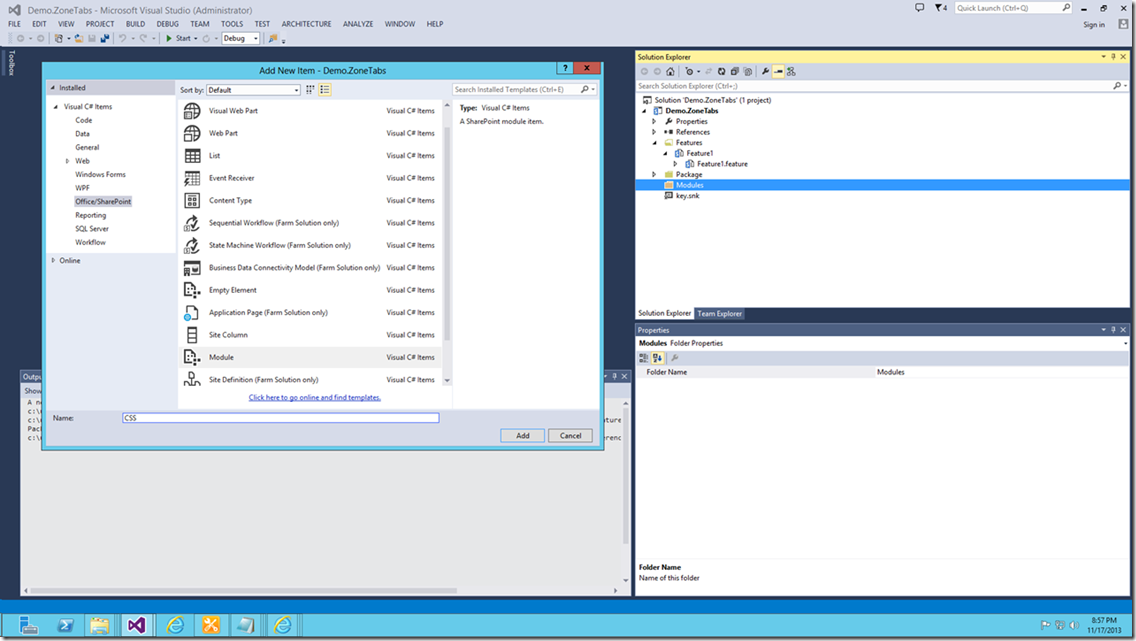
Task: Click the Sign in link
Action: point(1094,25)
